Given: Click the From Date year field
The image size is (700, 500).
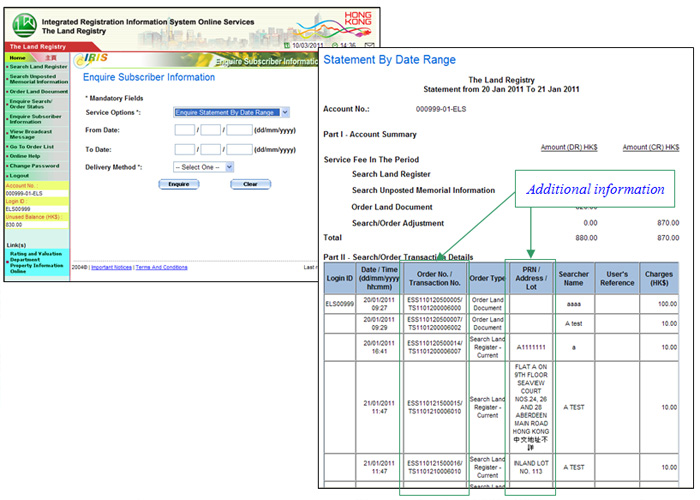Looking at the screenshot, I should click(x=239, y=130).
